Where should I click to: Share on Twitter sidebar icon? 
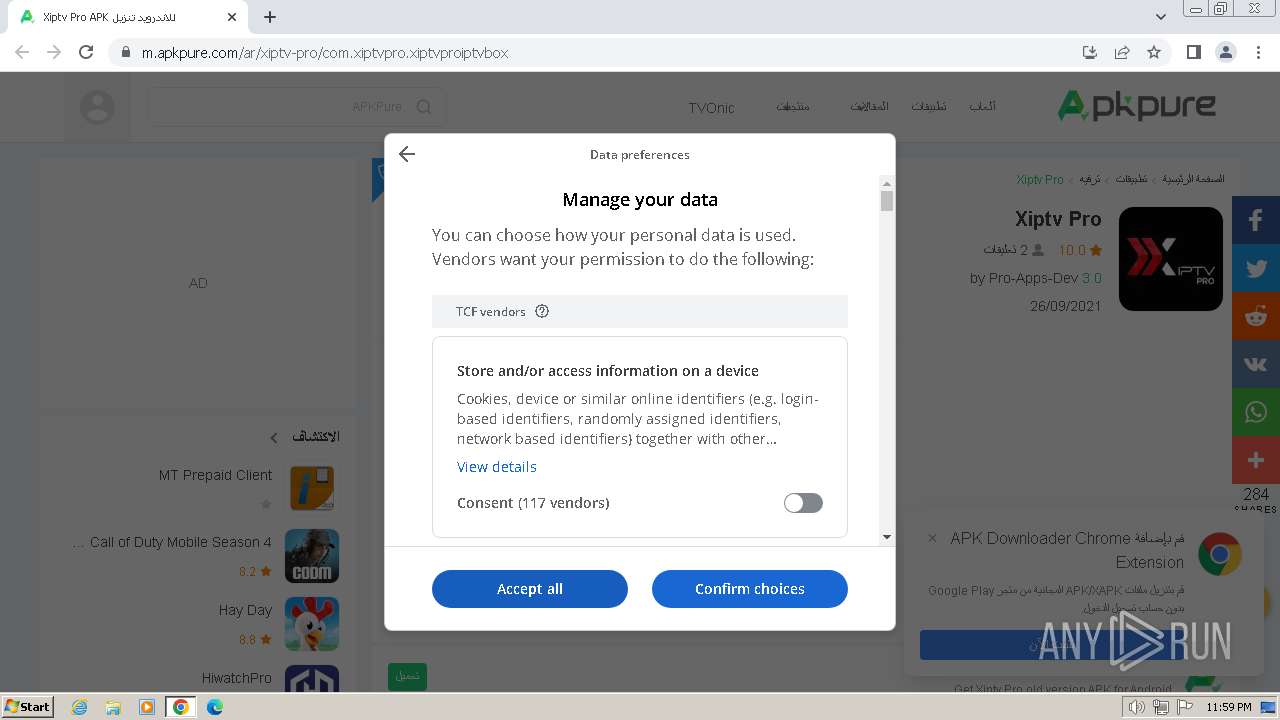(1256, 269)
